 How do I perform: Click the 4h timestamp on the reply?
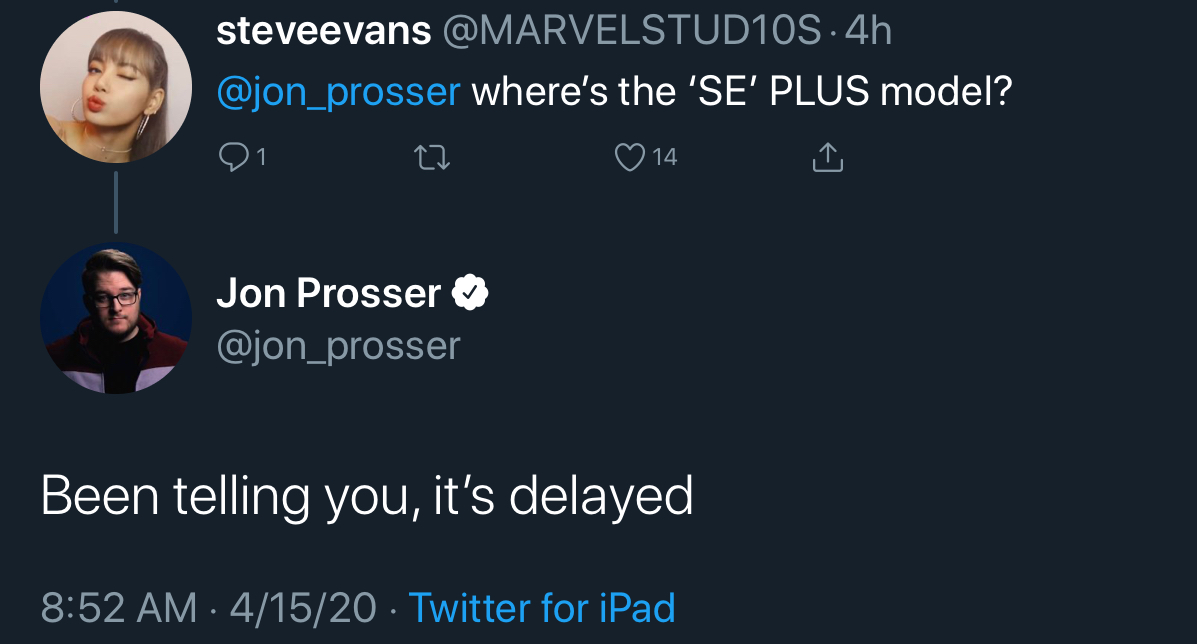tap(869, 31)
